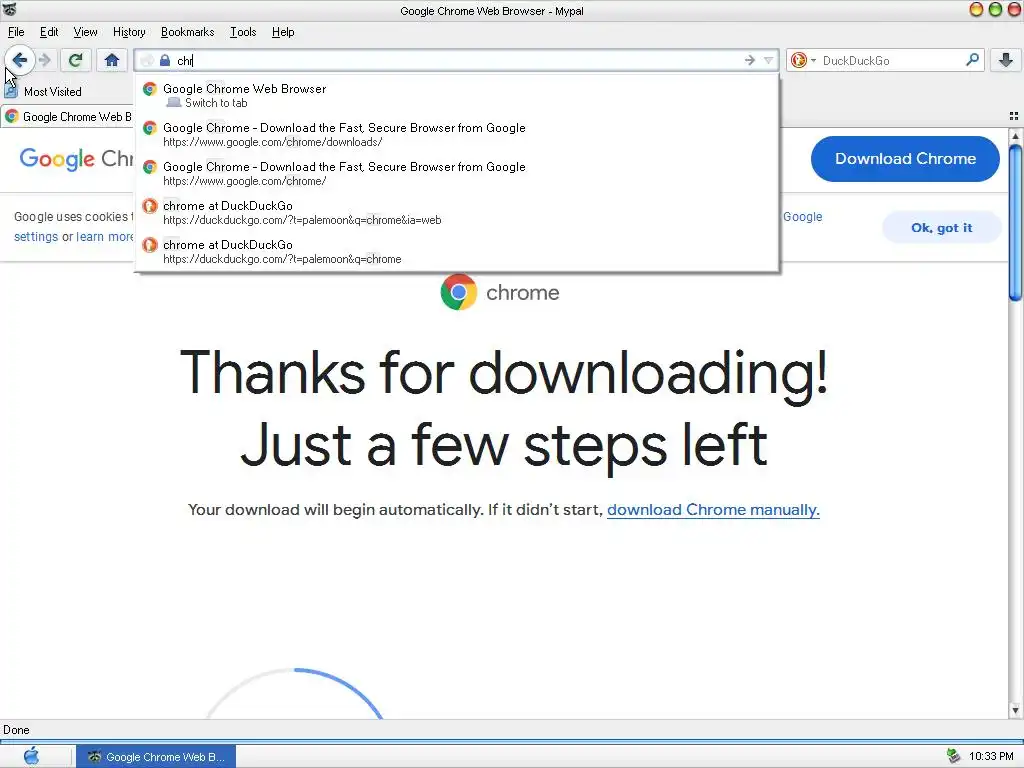
Task: Dismiss cookies with Ok, got it
Action: [x=941, y=228]
